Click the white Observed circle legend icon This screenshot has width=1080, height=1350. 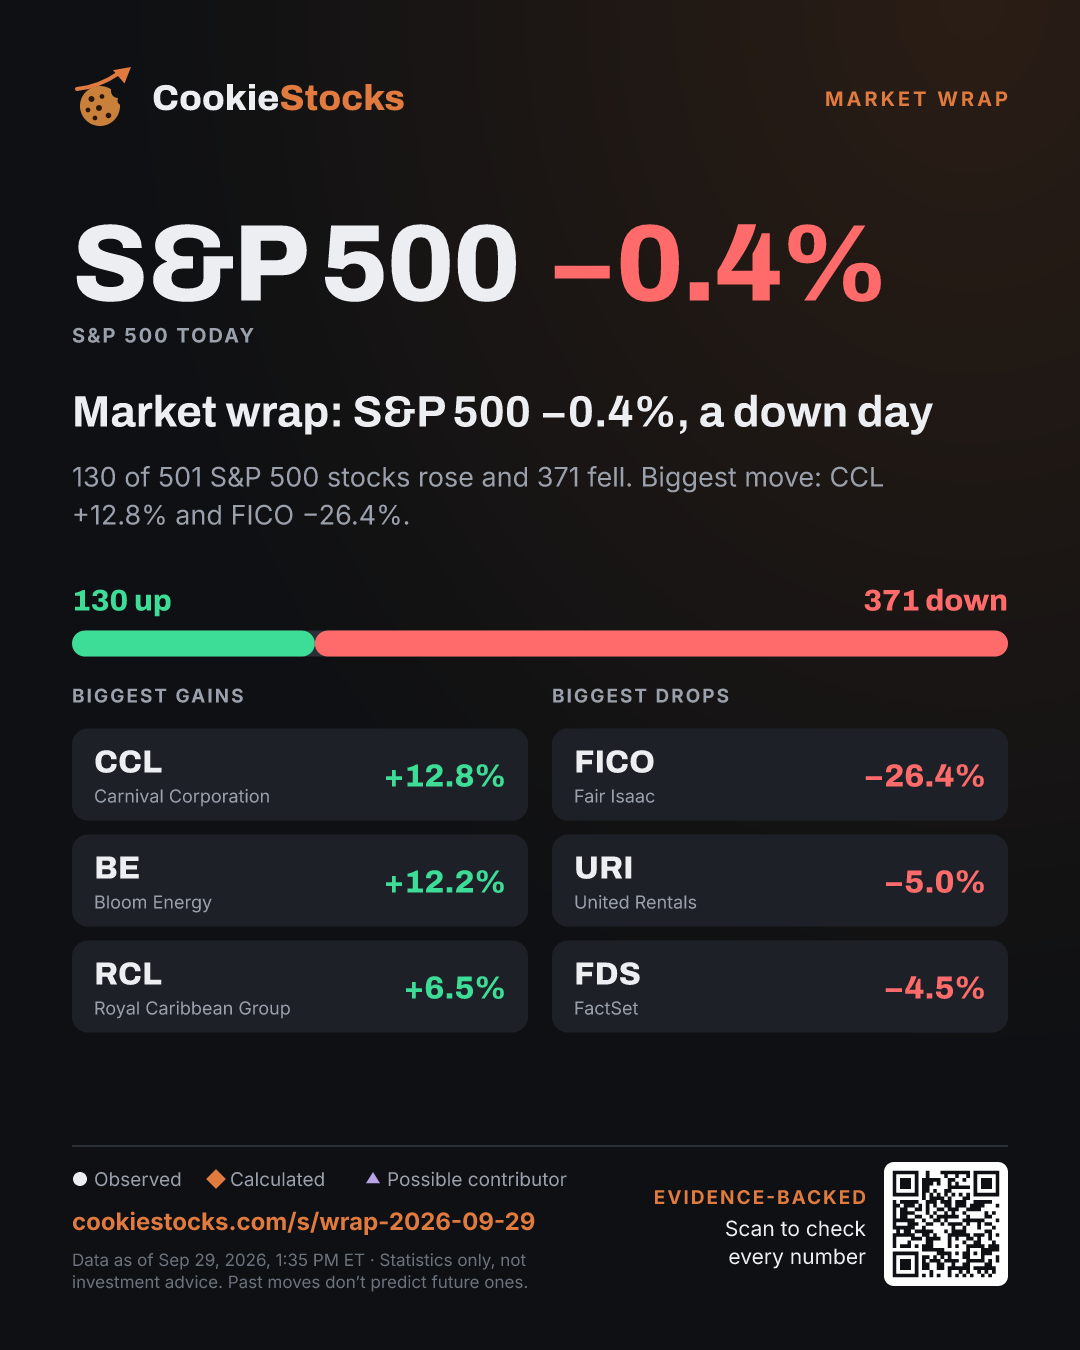pos(80,1179)
